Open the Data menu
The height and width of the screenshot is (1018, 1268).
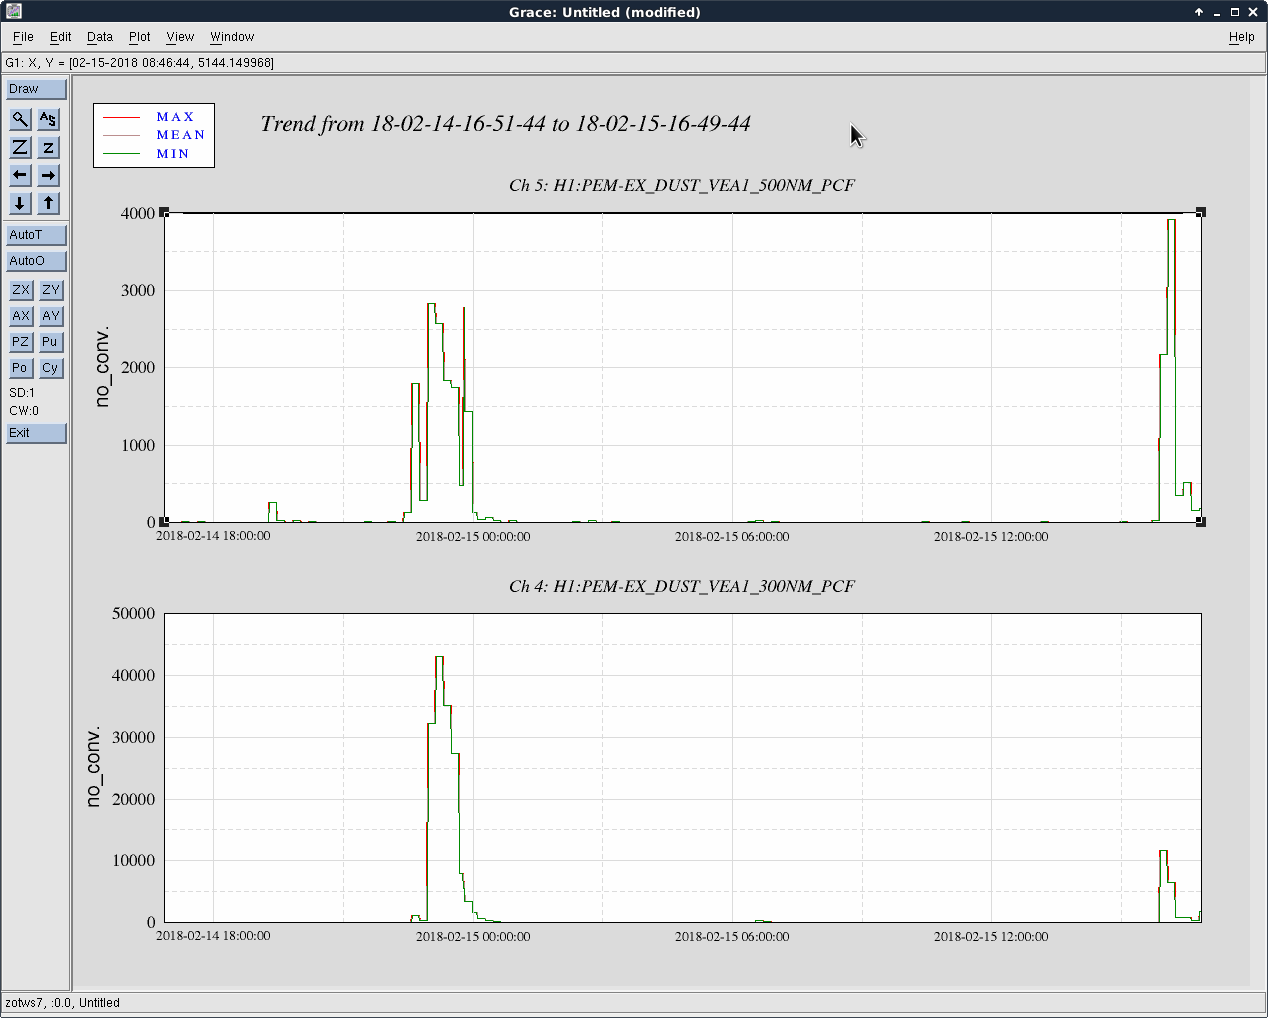100,37
